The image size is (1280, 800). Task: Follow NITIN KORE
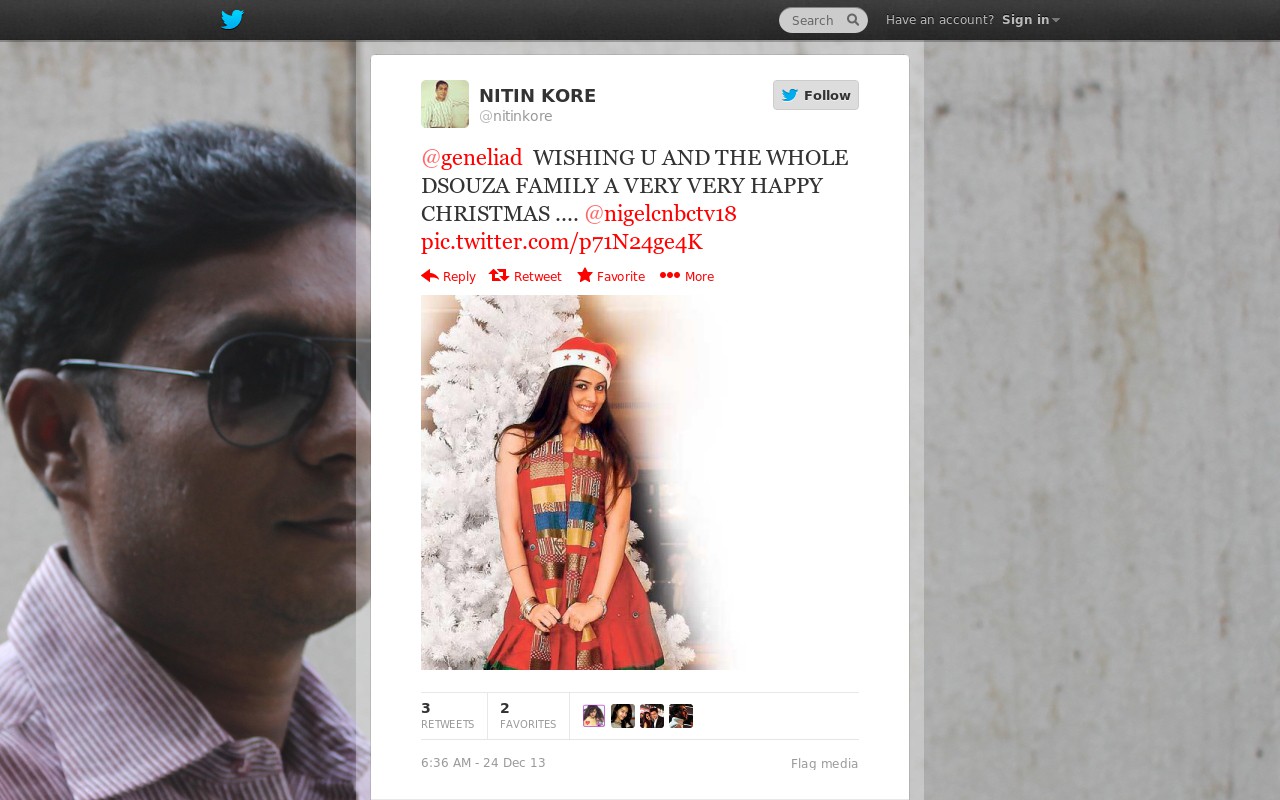816,95
